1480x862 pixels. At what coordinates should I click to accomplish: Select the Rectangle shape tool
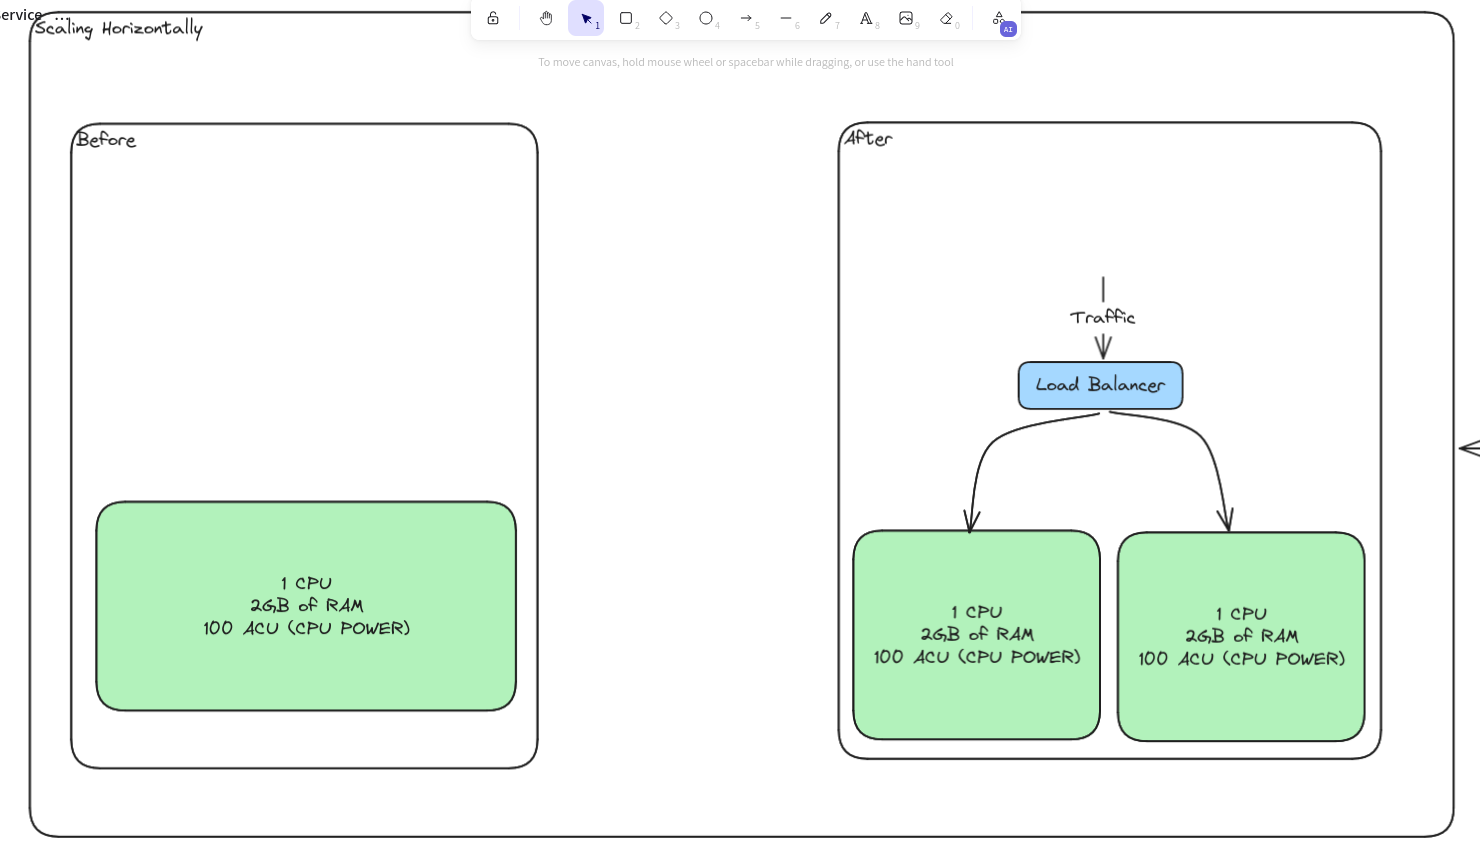pyautogui.click(x=626, y=18)
